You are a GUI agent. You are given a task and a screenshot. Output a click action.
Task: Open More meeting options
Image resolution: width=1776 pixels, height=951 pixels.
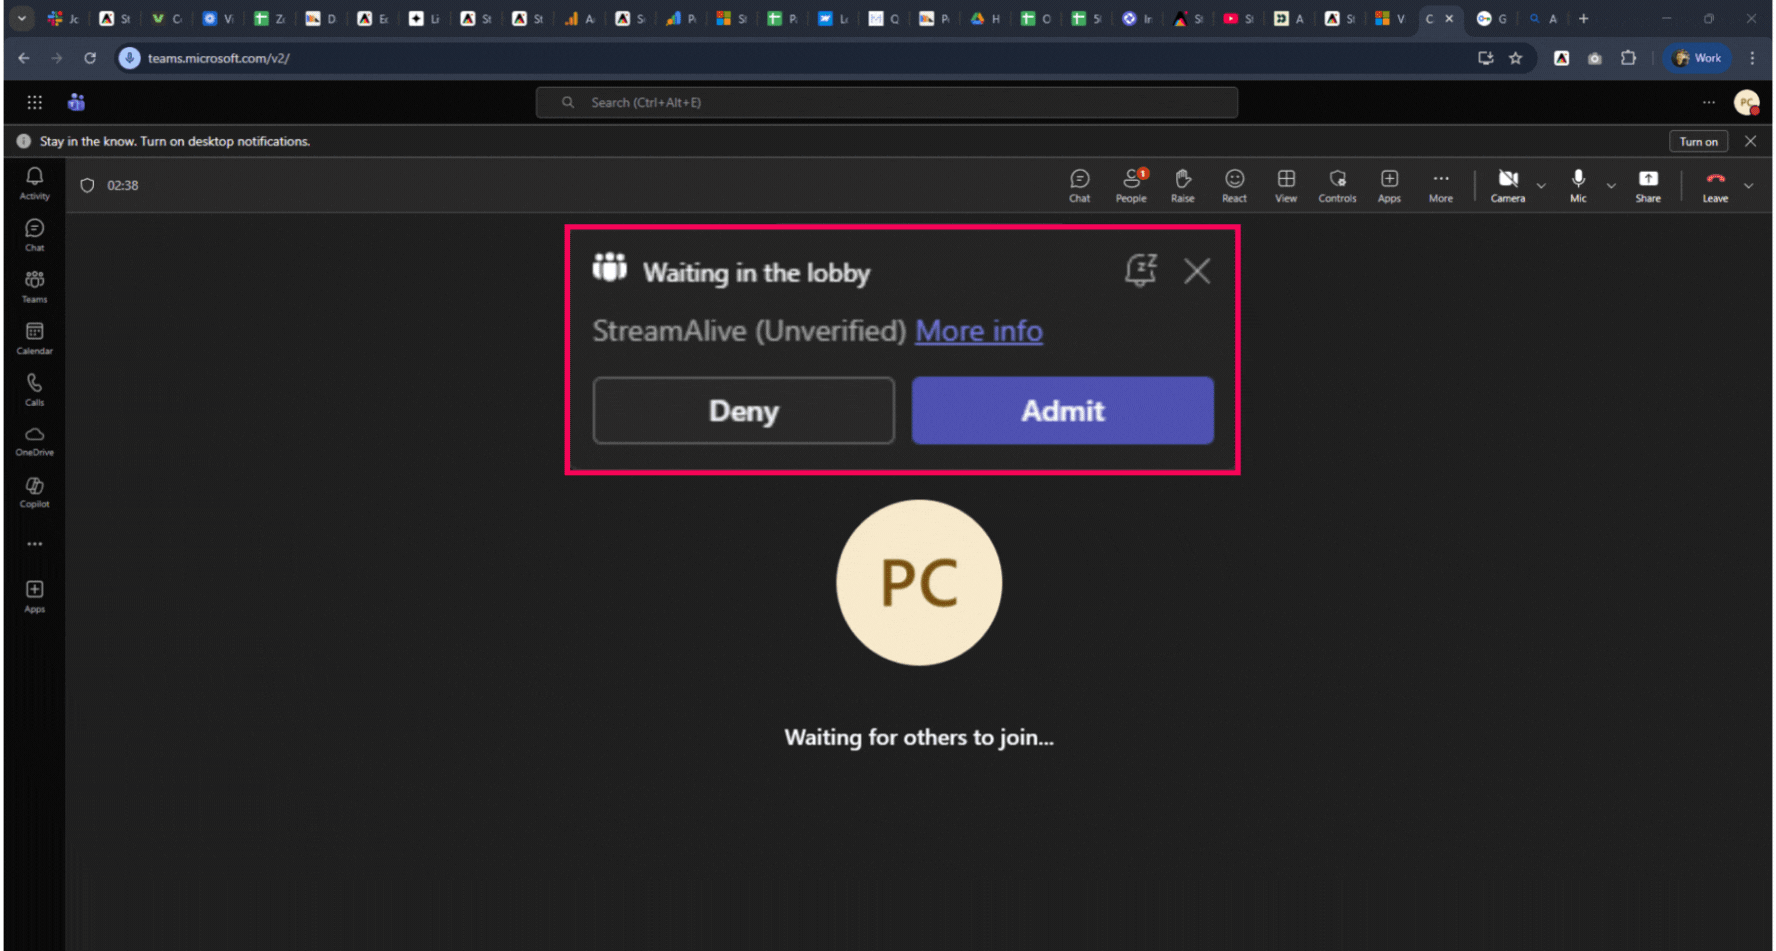(x=1440, y=185)
